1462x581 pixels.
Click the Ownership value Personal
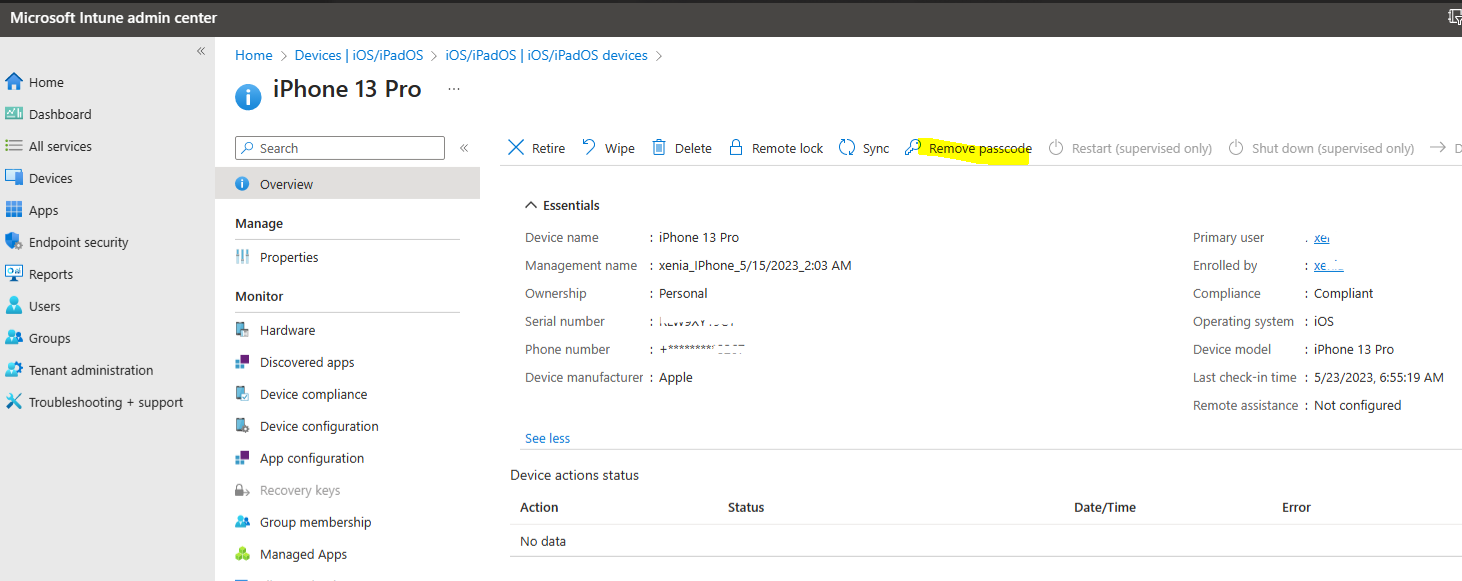(683, 294)
